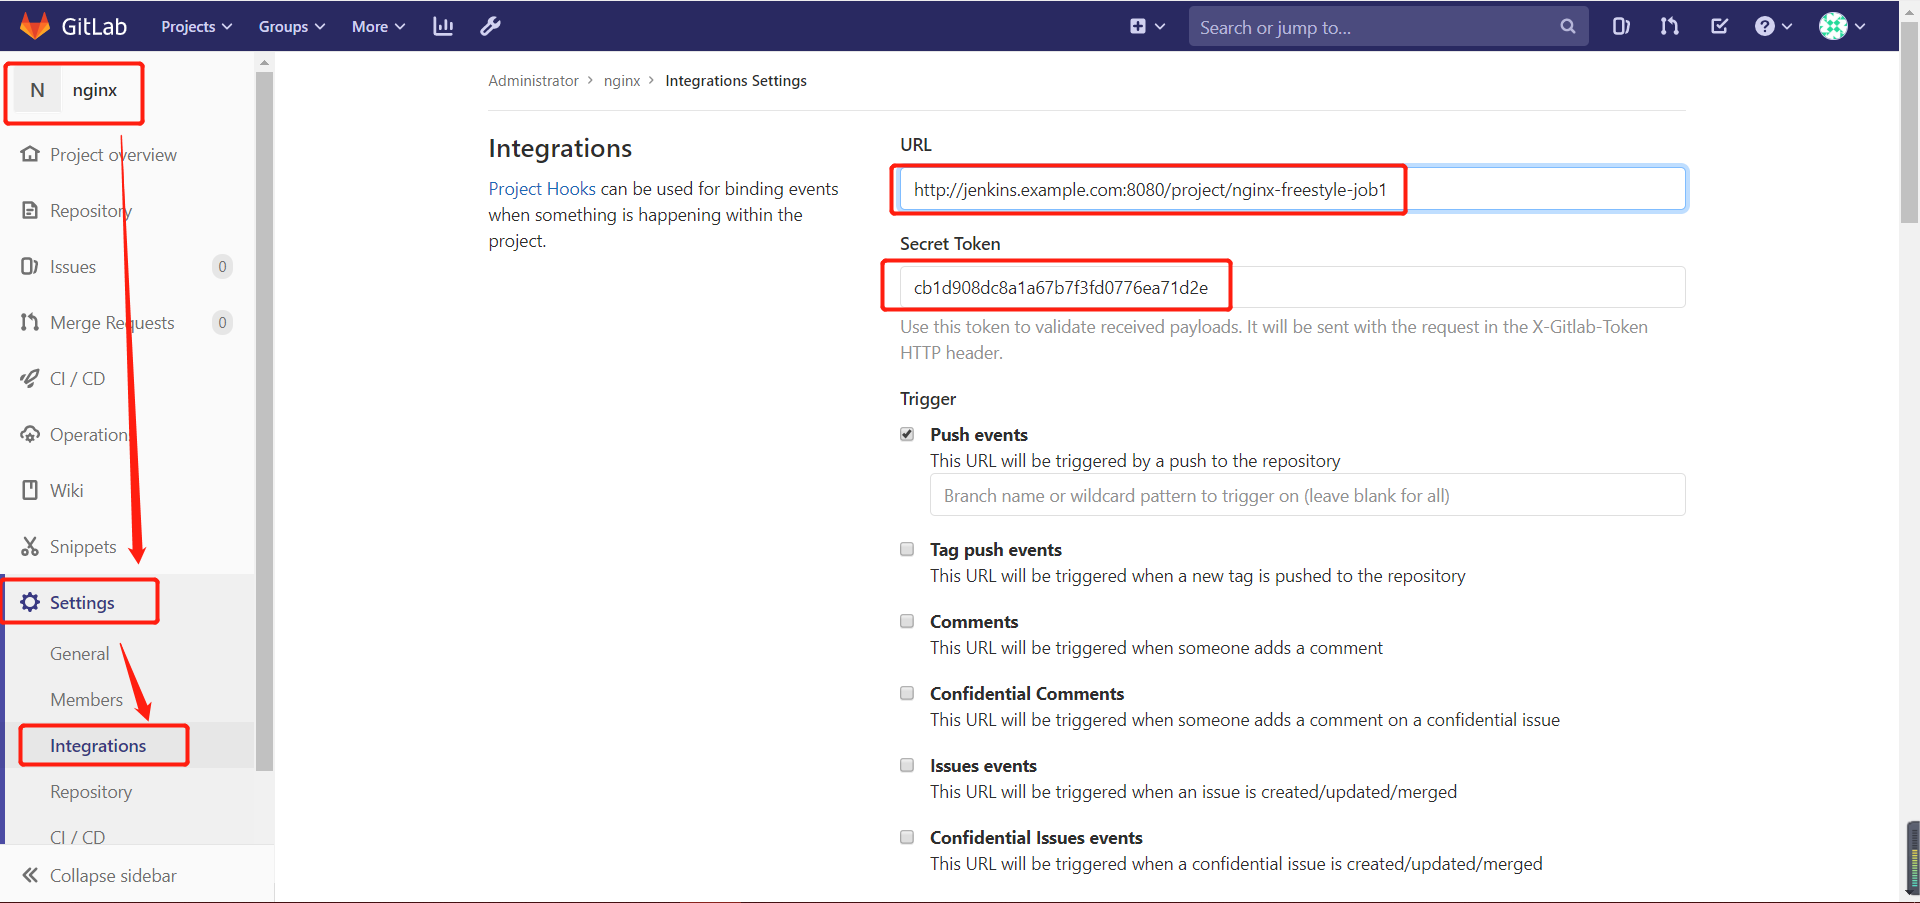The image size is (1920, 903).
Task: Click the Snippets scissors icon
Action: 30,546
